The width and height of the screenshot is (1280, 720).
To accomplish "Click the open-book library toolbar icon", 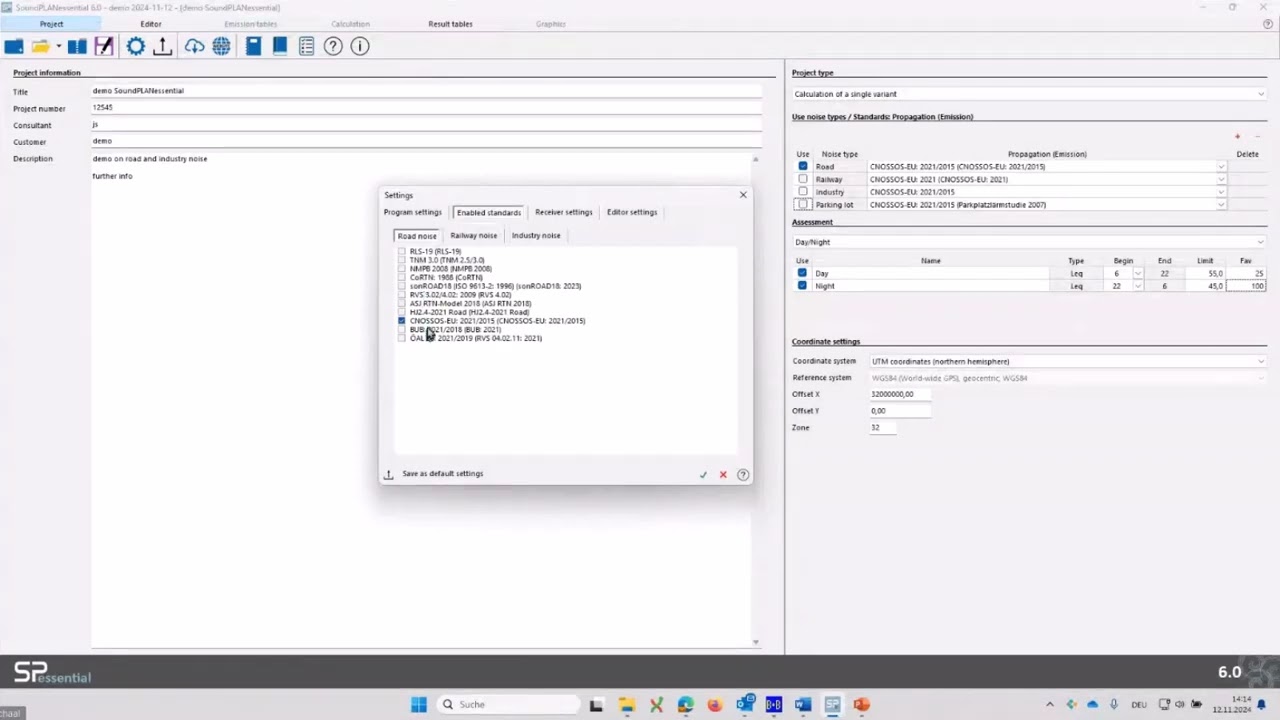I will [77, 46].
